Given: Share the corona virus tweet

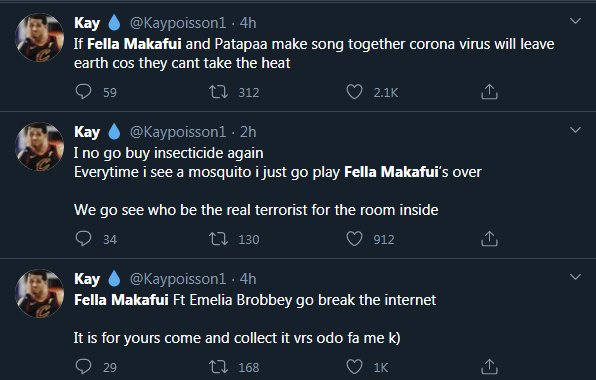Looking at the screenshot, I should (x=489, y=92).
